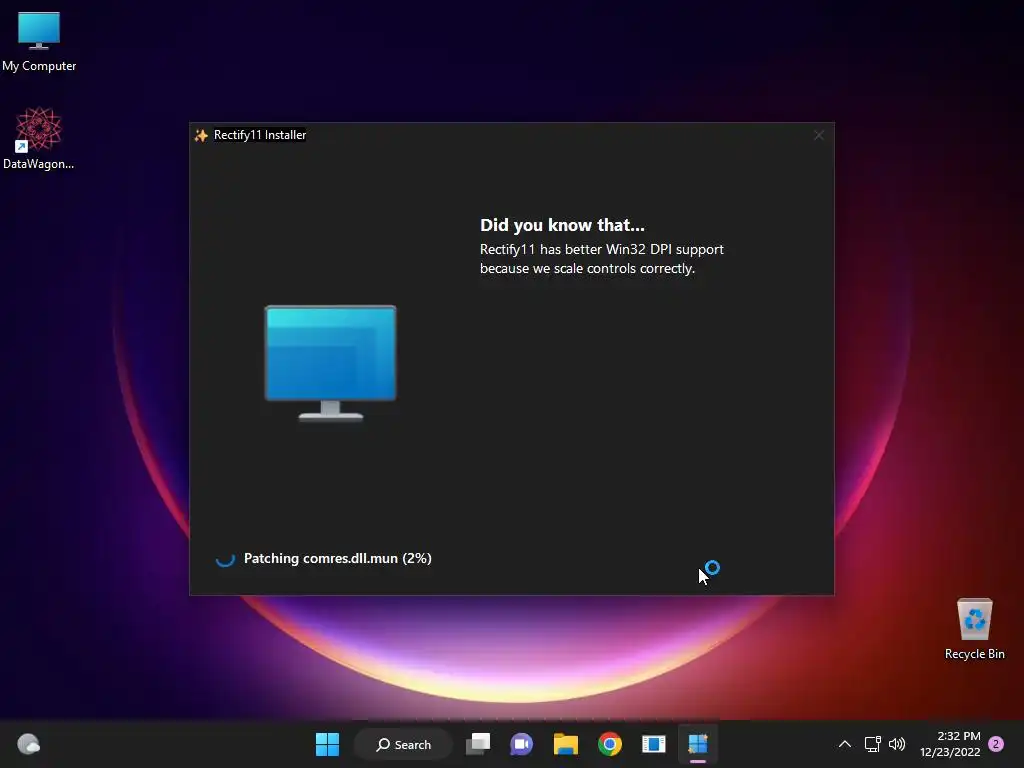Open the blue window app on taskbar
Image resolution: width=1024 pixels, height=768 pixels.
pyautogui.click(x=654, y=744)
